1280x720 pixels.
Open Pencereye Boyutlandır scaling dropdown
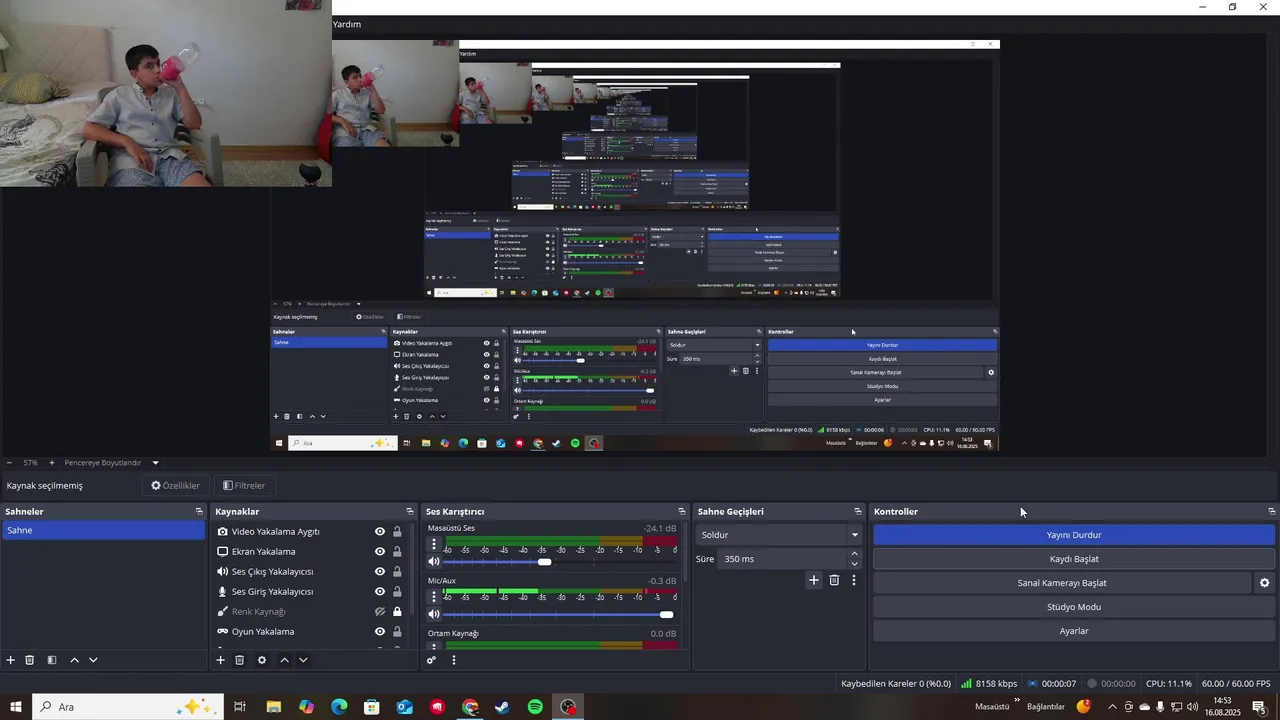111,463
